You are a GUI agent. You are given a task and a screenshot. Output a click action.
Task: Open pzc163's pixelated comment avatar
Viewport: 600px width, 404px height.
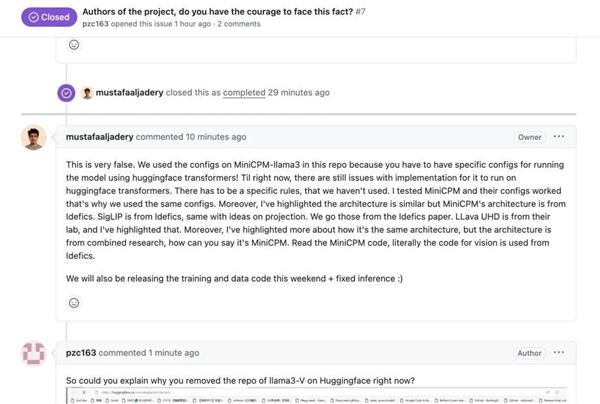pyautogui.click(x=33, y=354)
